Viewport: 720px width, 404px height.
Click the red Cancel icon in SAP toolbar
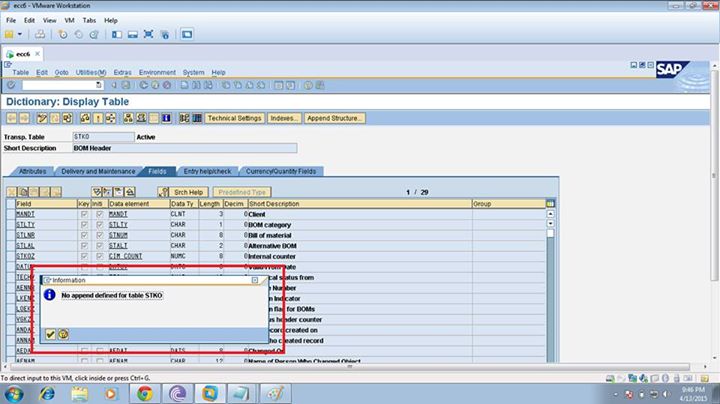pos(167,85)
